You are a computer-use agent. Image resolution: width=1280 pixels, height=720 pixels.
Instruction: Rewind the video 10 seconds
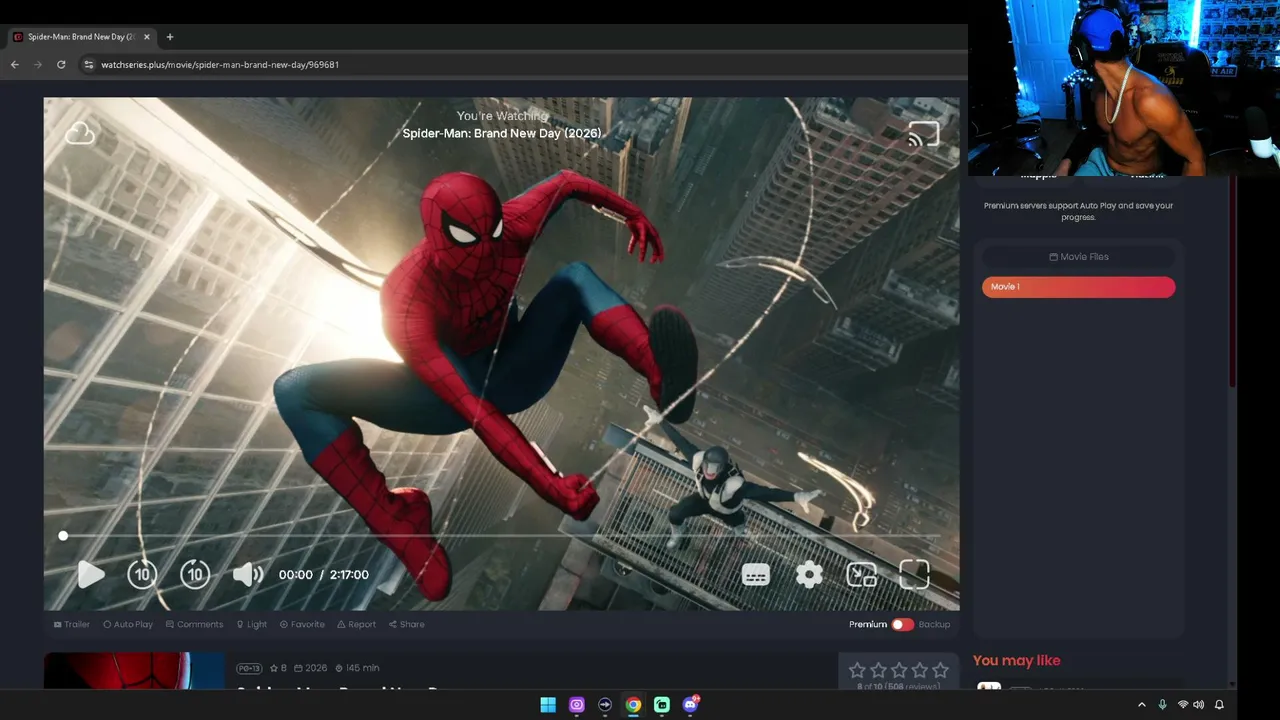(142, 574)
